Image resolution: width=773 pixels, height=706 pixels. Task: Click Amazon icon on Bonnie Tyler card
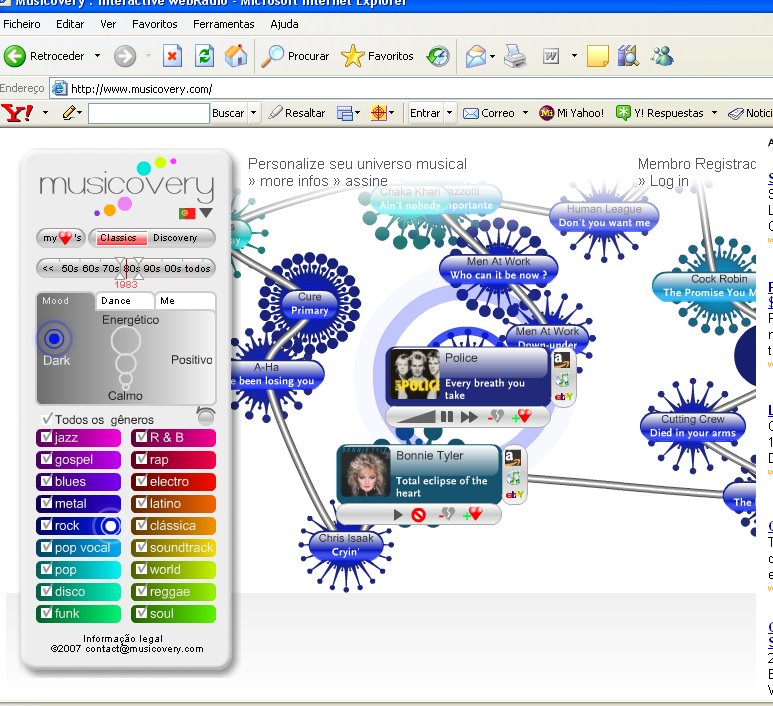tap(512, 458)
